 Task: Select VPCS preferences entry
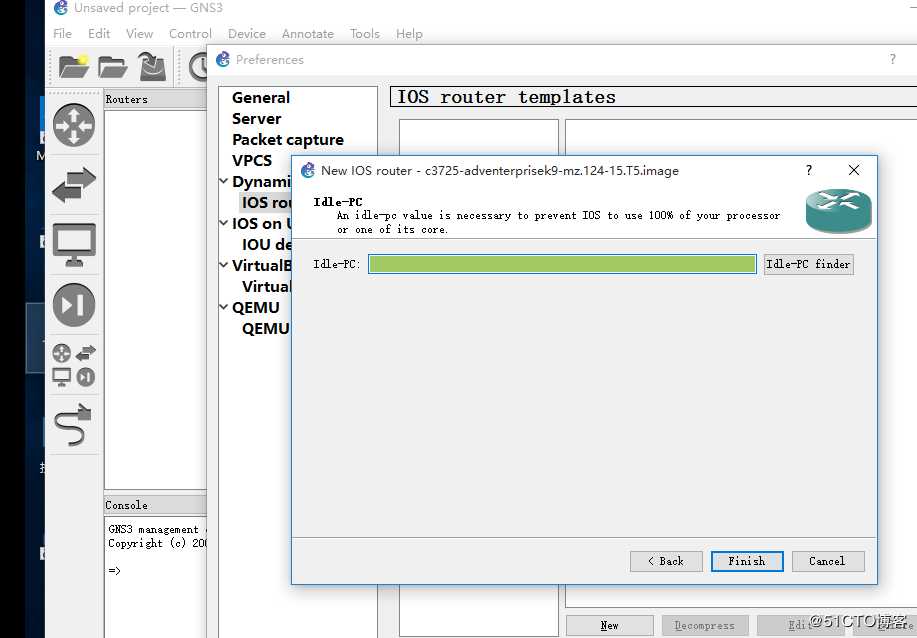point(252,160)
